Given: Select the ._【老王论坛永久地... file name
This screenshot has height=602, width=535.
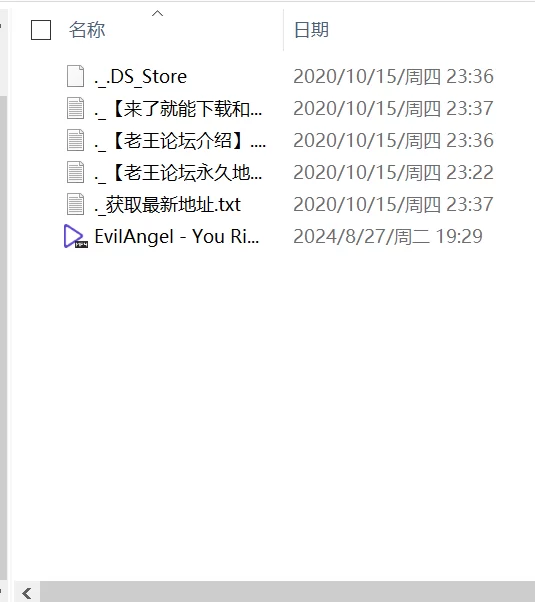Looking at the screenshot, I should click(178, 172).
